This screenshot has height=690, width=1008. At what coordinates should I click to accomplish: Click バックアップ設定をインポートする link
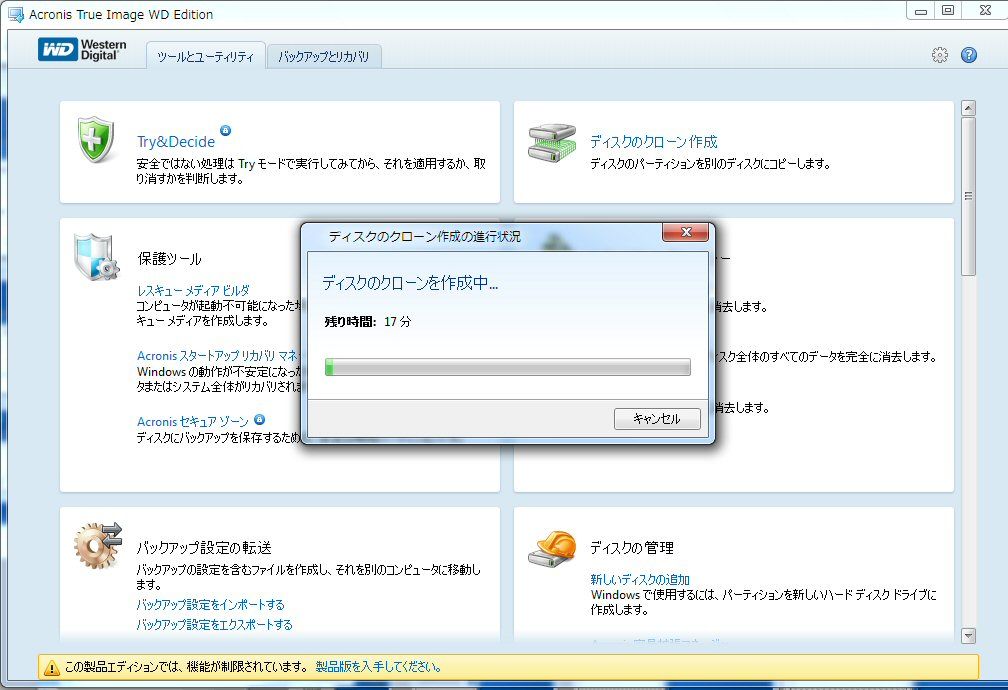(210, 604)
